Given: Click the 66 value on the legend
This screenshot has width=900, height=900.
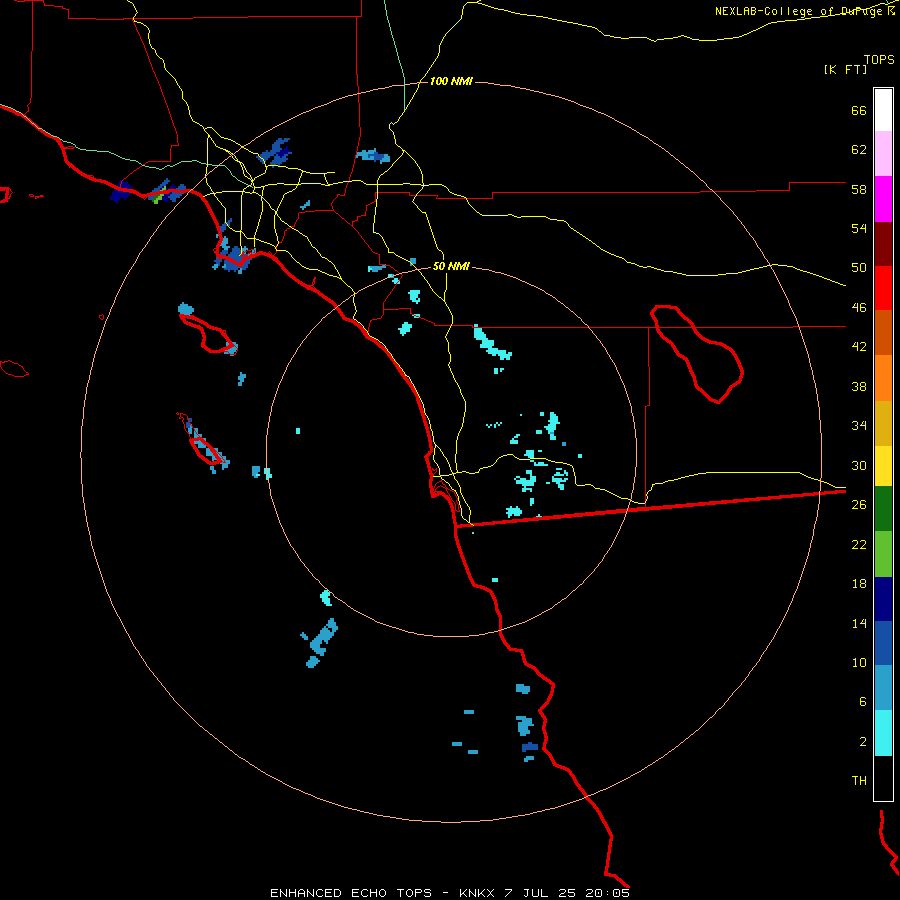Looking at the screenshot, I should [x=859, y=111].
